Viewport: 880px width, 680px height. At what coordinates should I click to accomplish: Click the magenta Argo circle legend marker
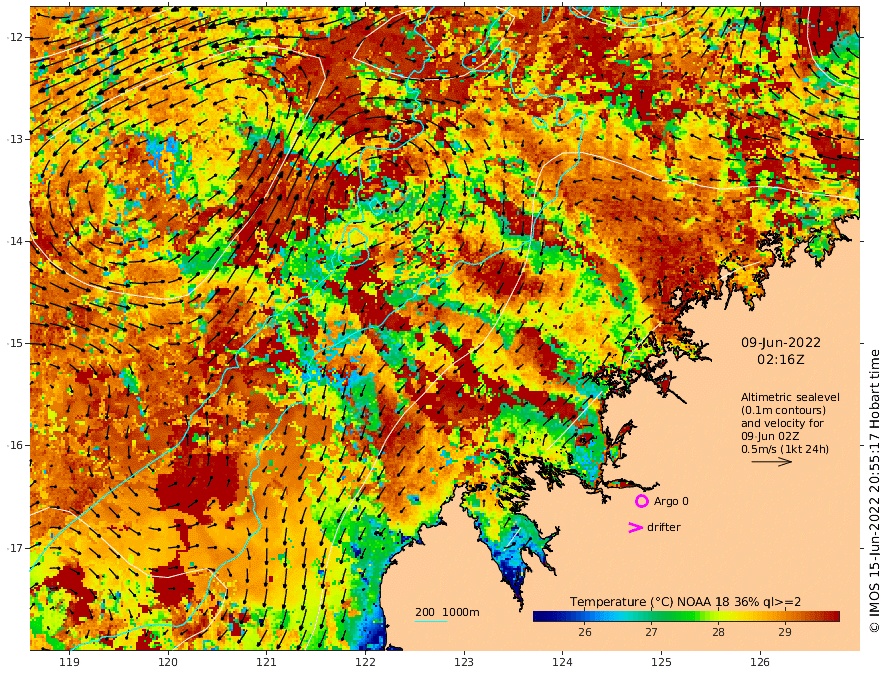point(642,501)
